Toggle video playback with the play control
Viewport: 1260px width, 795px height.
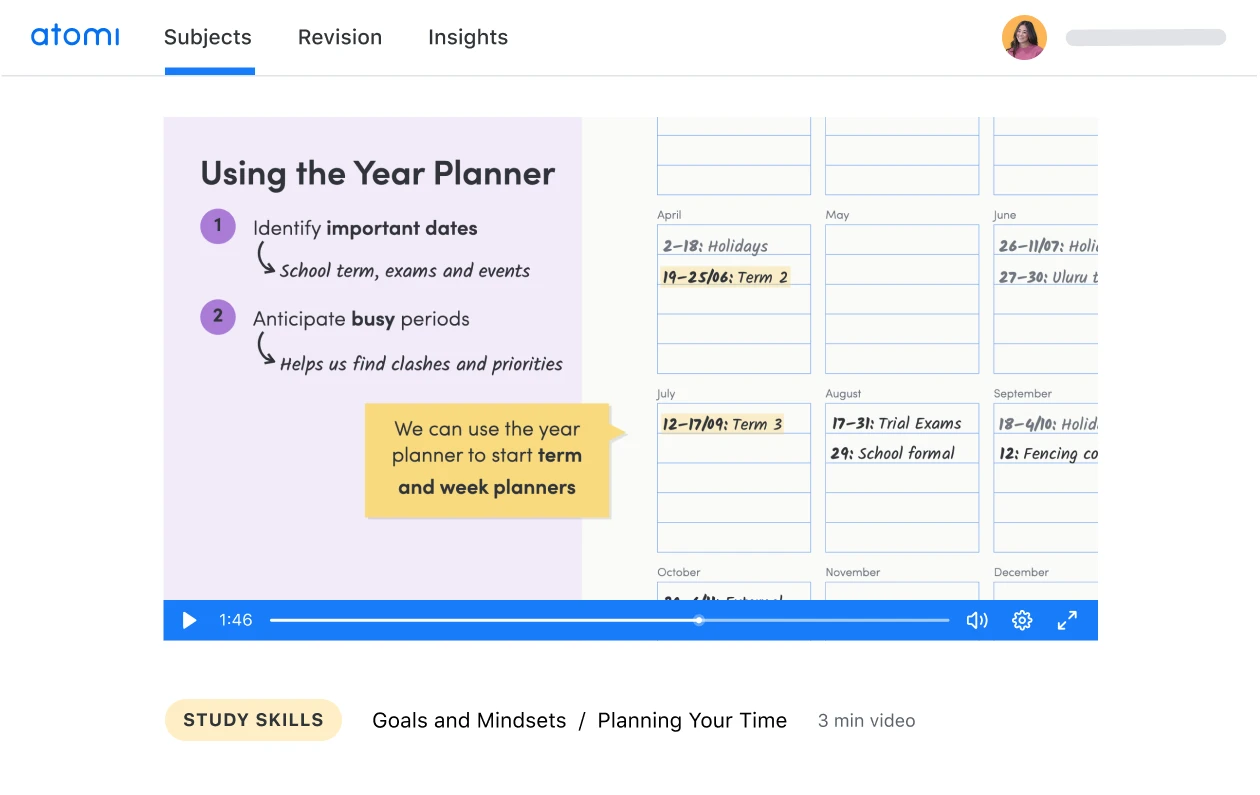[x=189, y=620]
